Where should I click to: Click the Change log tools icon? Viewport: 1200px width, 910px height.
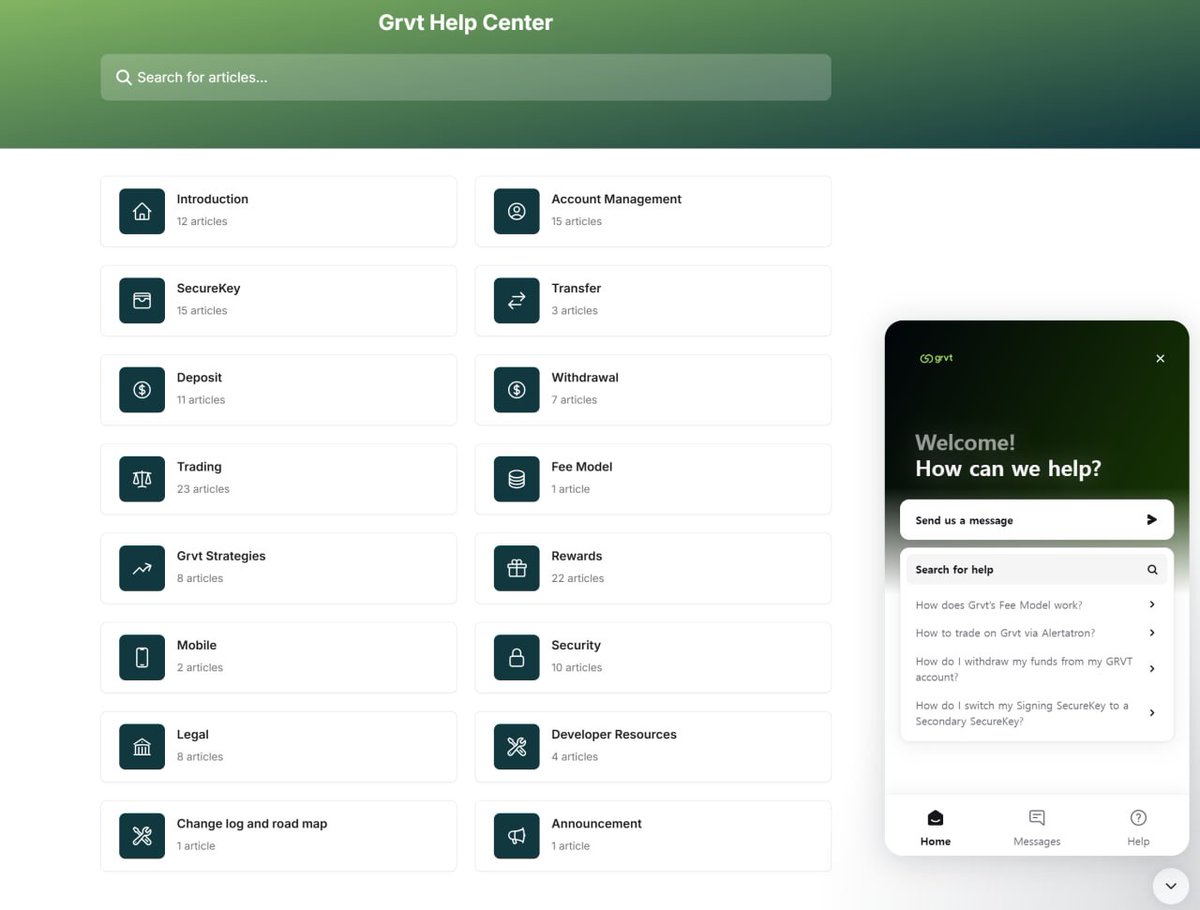pos(142,835)
